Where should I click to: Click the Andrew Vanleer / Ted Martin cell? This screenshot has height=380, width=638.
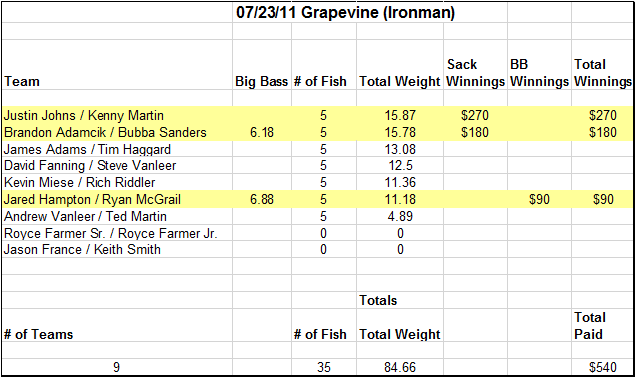[x=117, y=216]
